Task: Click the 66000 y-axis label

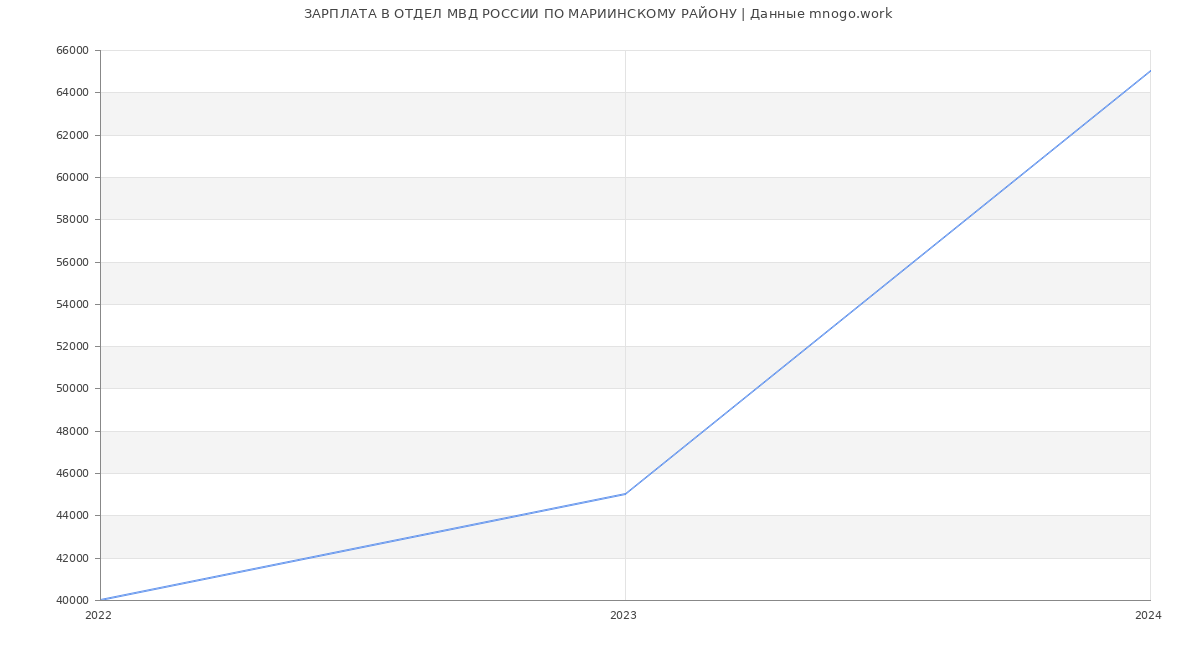Action: click(x=72, y=51)
